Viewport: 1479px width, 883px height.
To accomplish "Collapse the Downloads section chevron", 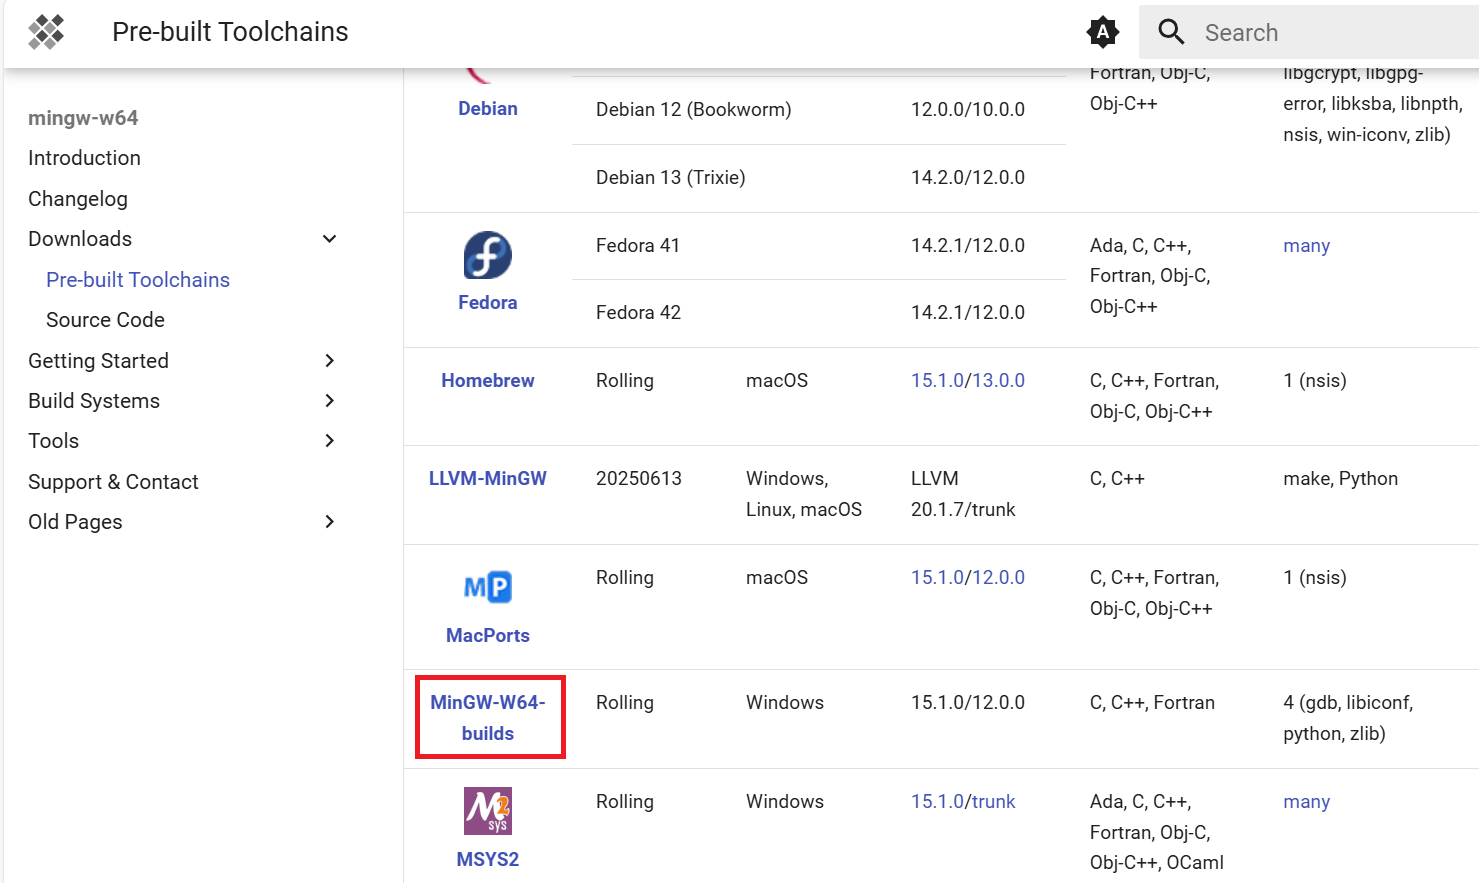I will pos(329,239).
